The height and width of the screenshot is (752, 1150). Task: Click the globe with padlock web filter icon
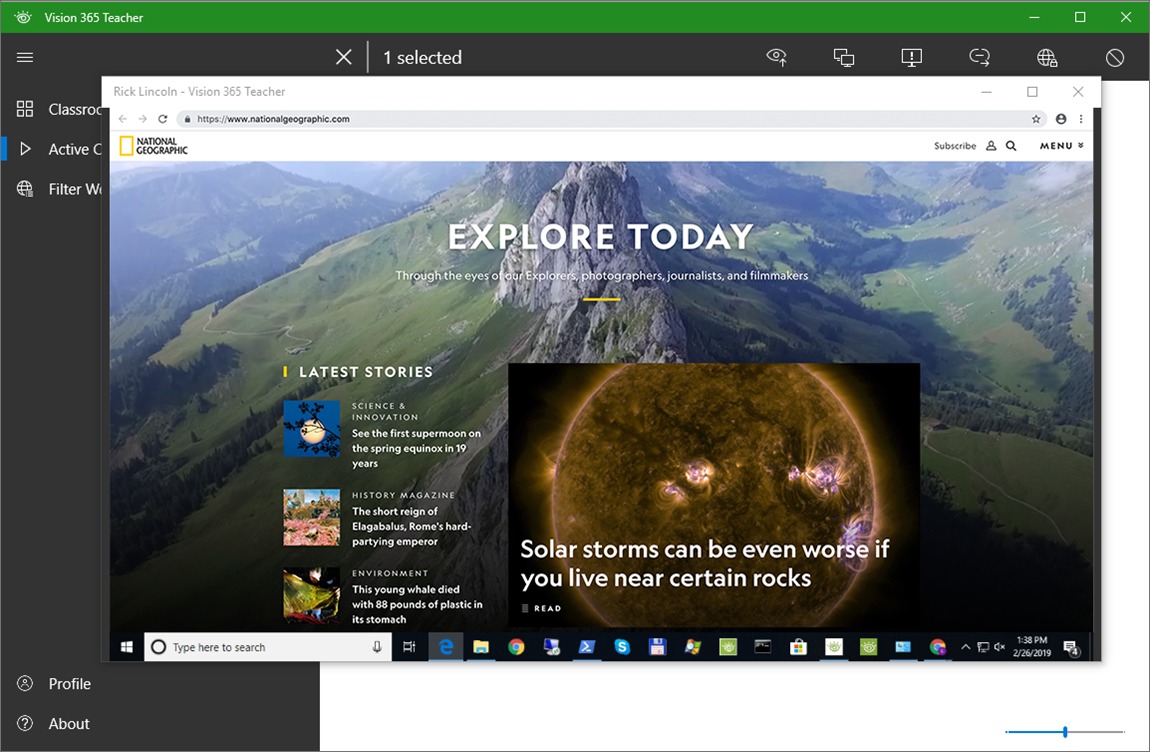coord(1047,57)
